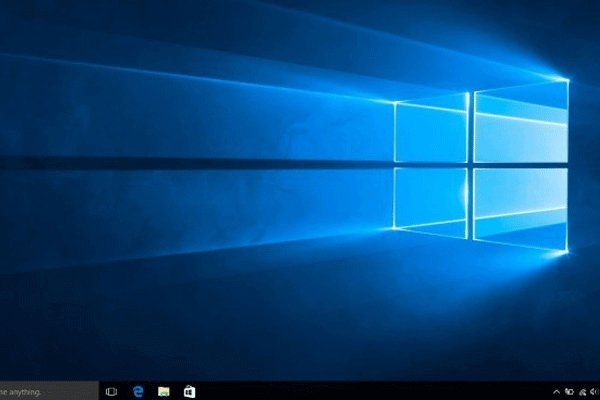Viewport: 600px width, 400px height.
Task: Click the power icon in system tray
Action: (568, 391)
